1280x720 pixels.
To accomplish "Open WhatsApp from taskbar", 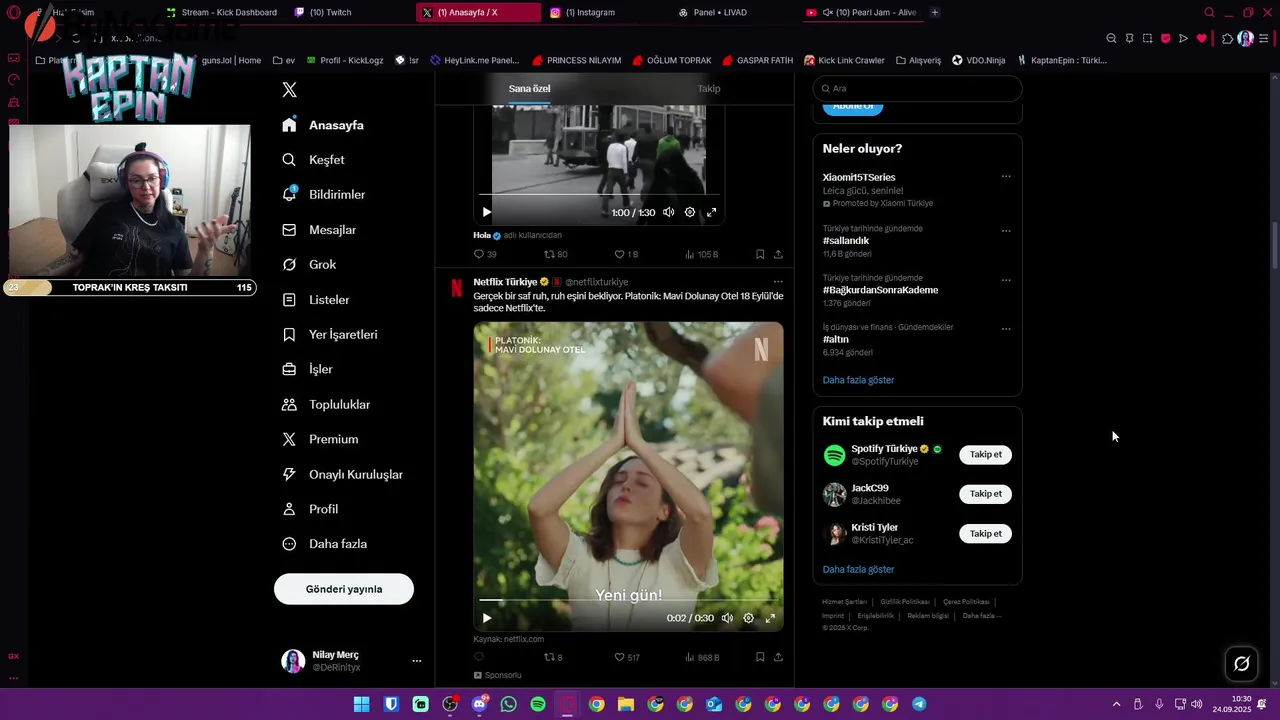I will (509, 704).
